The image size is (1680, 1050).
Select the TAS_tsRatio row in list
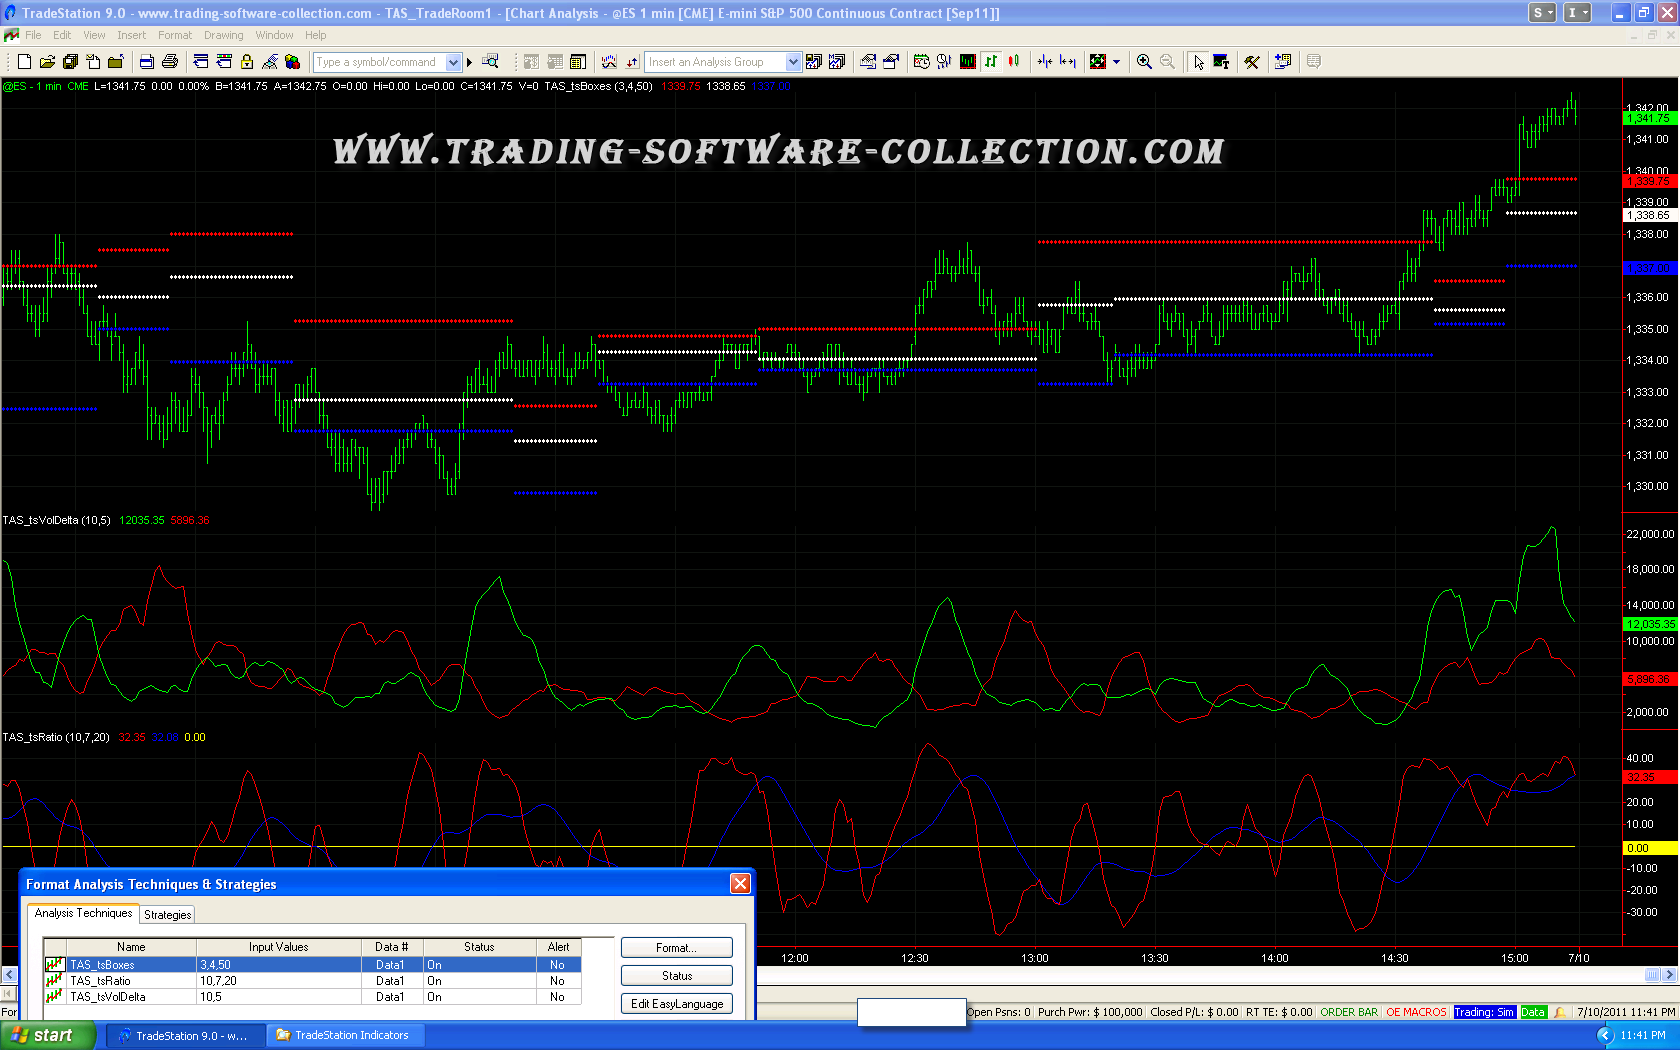100,981
